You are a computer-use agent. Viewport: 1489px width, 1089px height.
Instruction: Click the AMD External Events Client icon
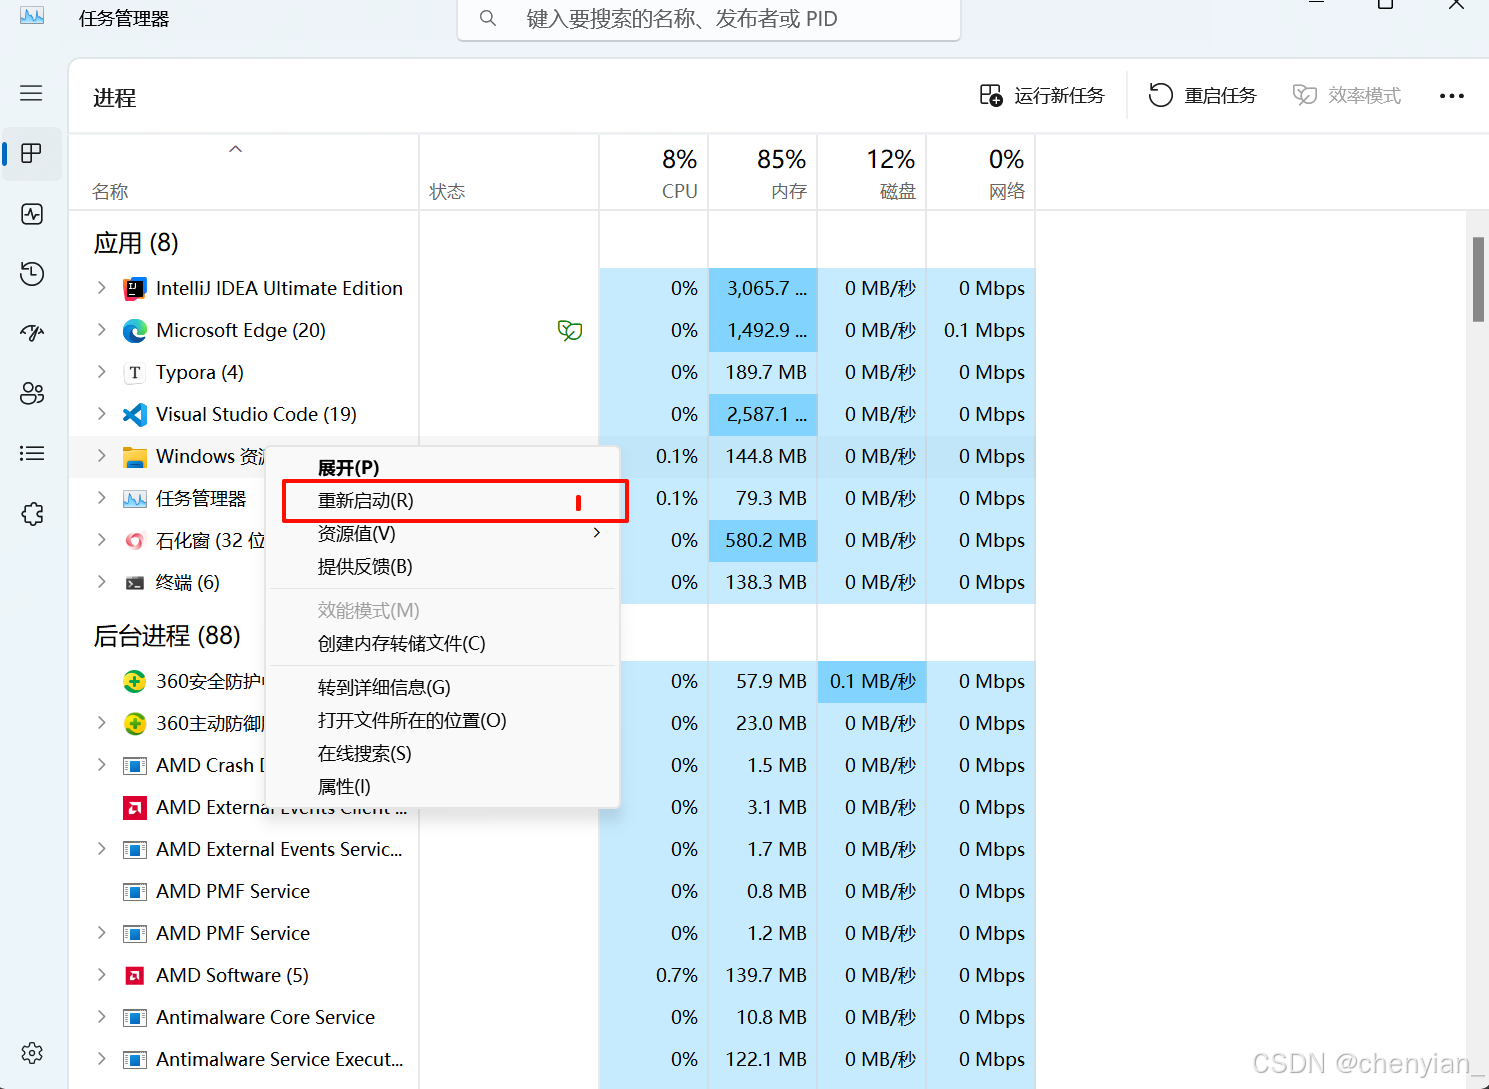(x=134, y=808)
